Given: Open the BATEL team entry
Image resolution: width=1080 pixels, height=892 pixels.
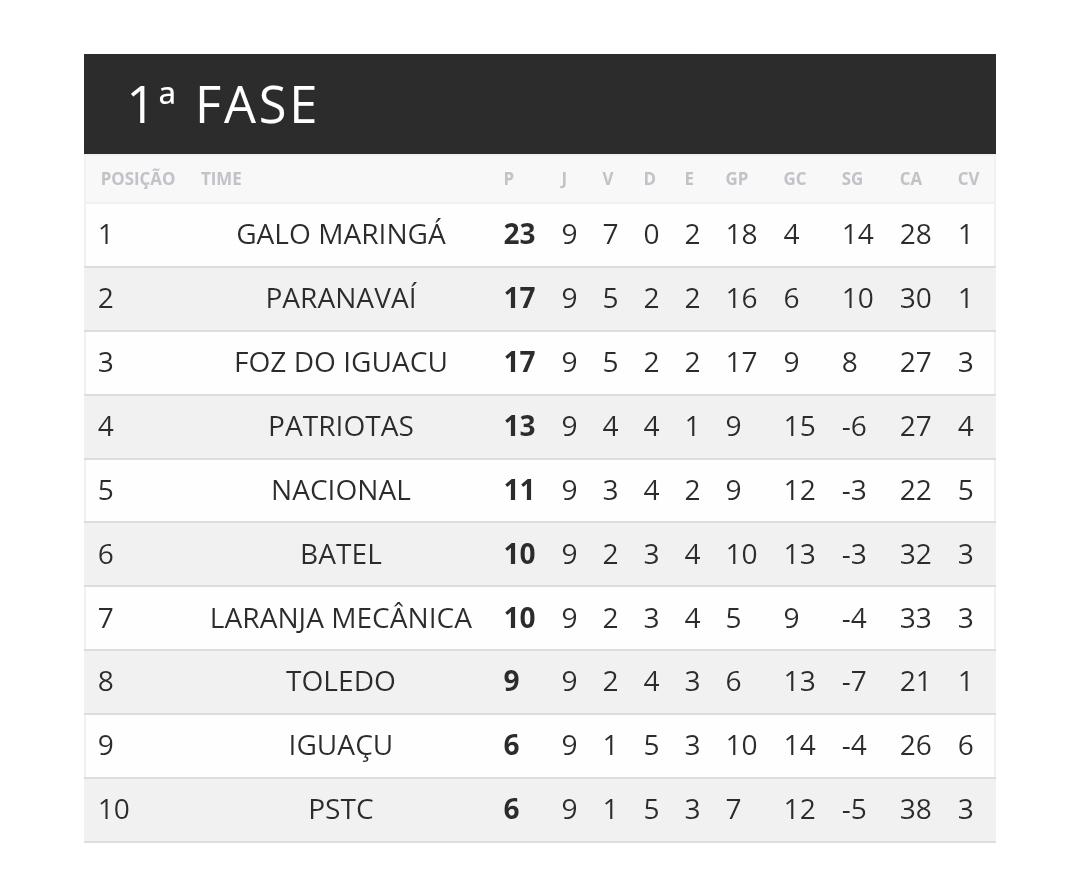Looking at the screenshot, I should [x=341, y=554].
